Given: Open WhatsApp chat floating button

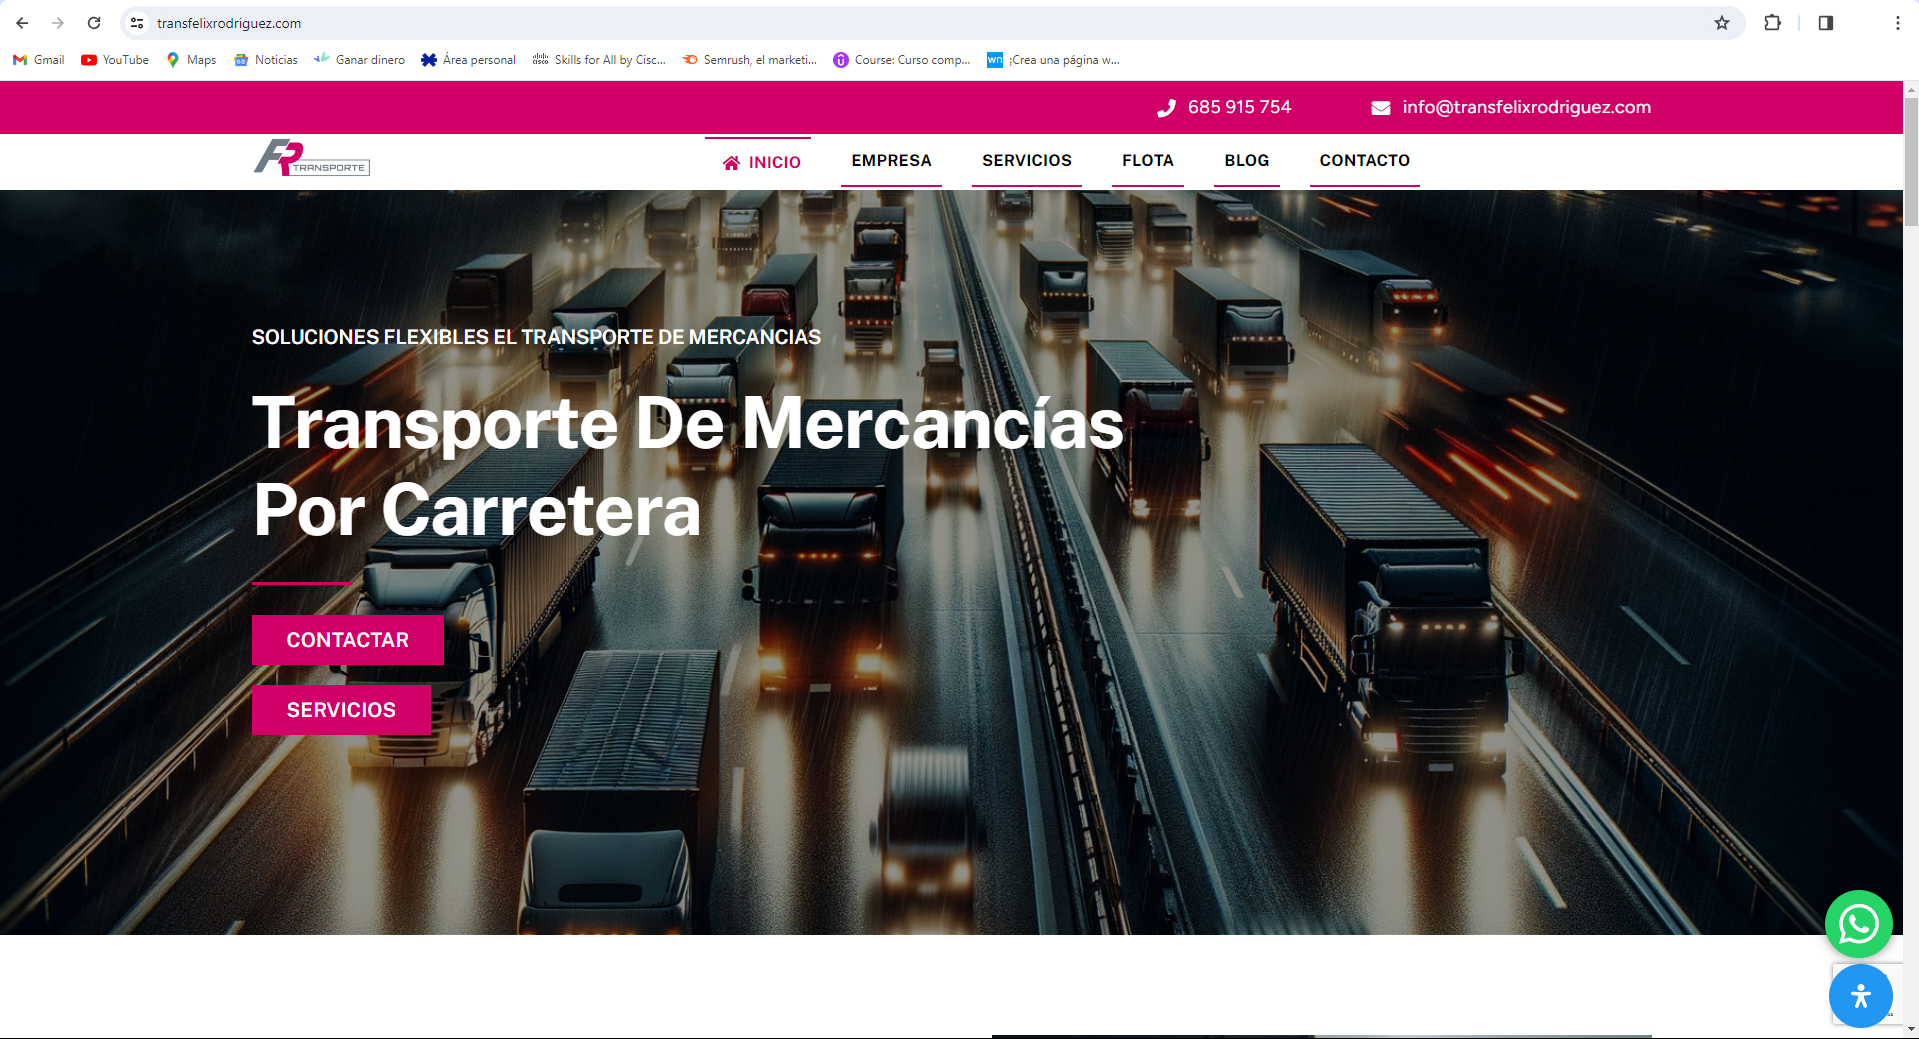Looking at the screenshot, I should (x=1858, y=924).
